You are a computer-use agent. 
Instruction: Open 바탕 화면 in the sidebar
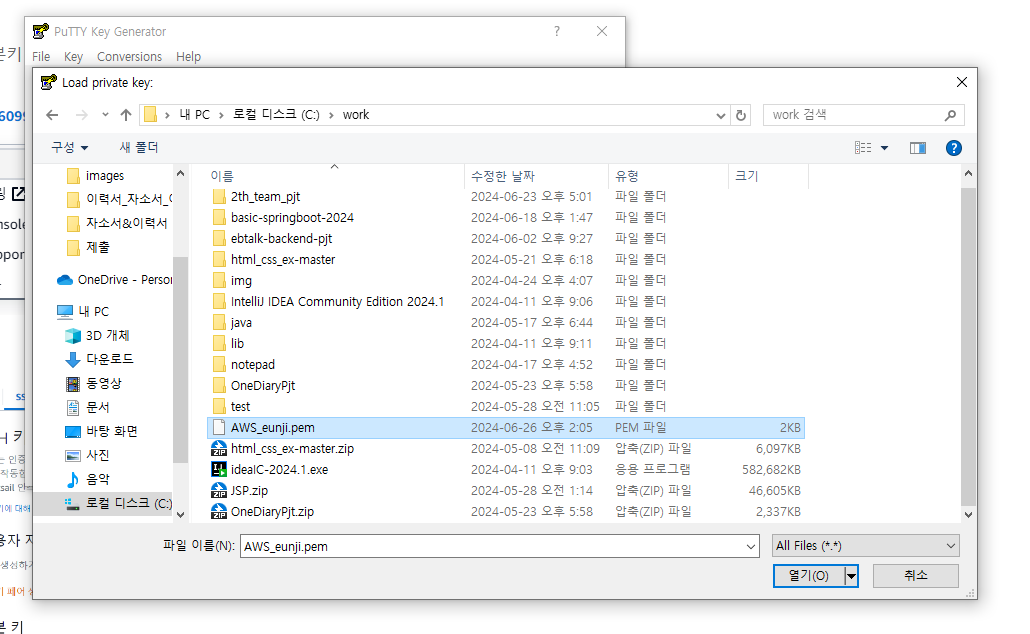[112, 432]
